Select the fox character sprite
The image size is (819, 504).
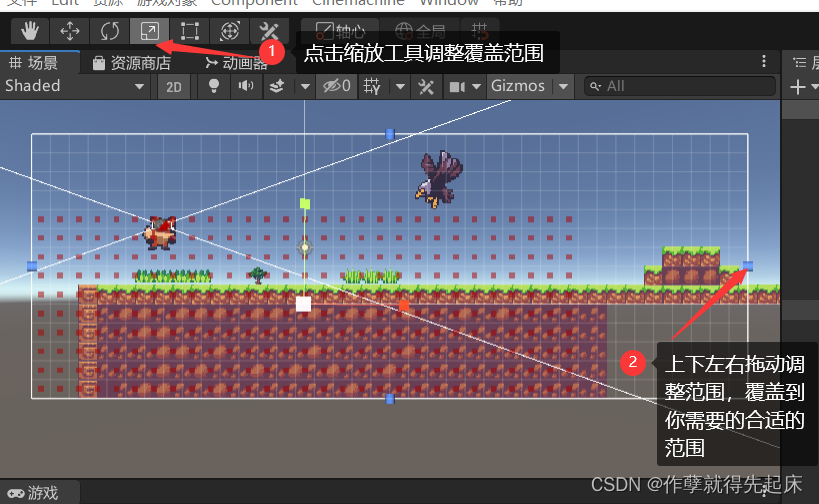coord(160,233)
